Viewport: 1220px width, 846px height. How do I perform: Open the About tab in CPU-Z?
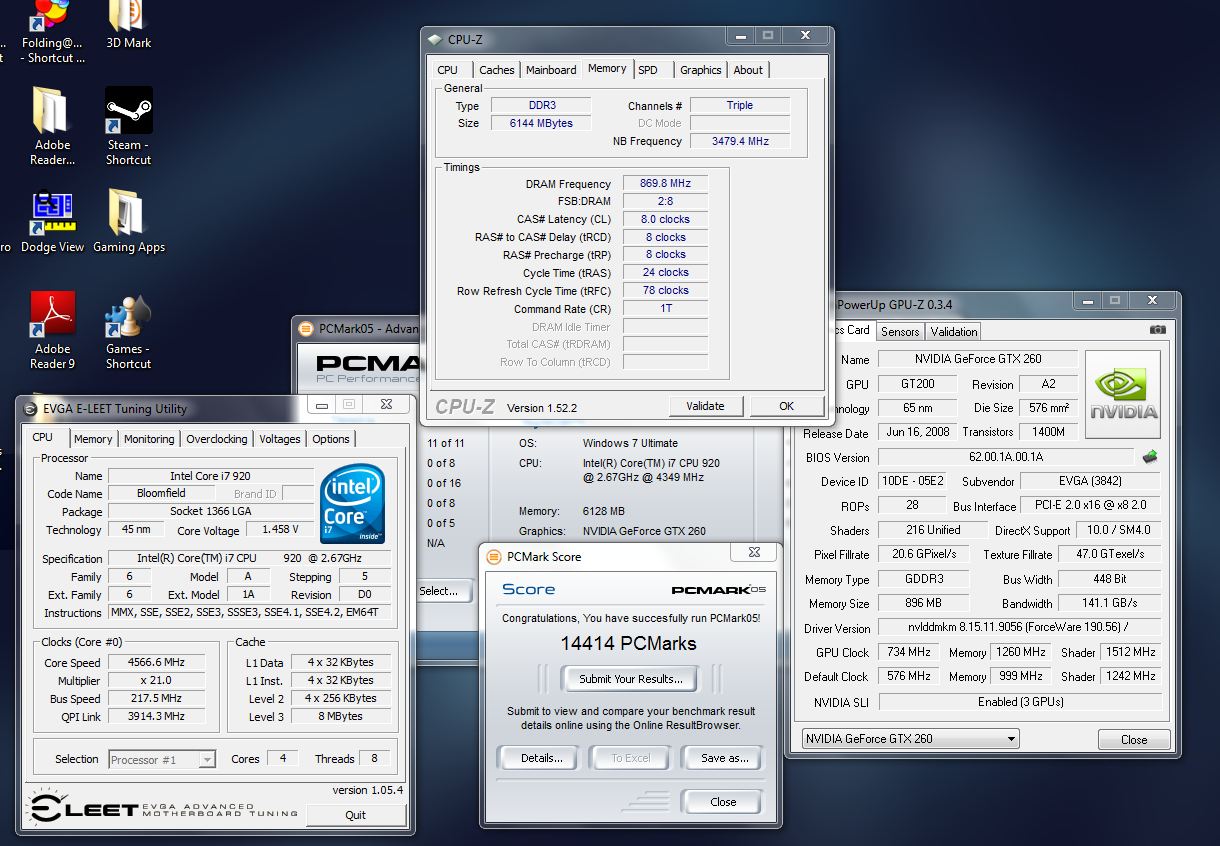coord(748,70)
